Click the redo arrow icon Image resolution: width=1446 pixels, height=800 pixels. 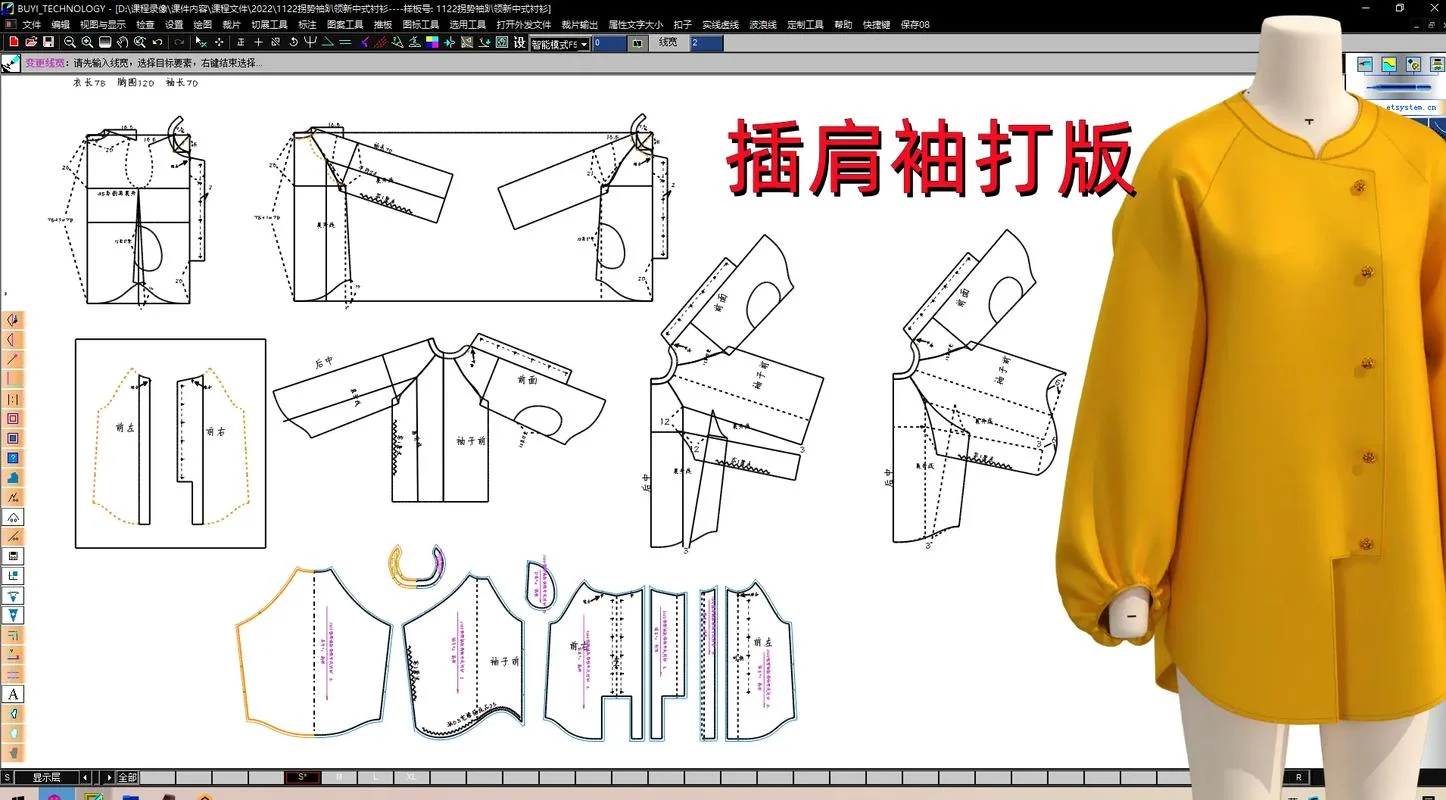click(x=179, y=42)
